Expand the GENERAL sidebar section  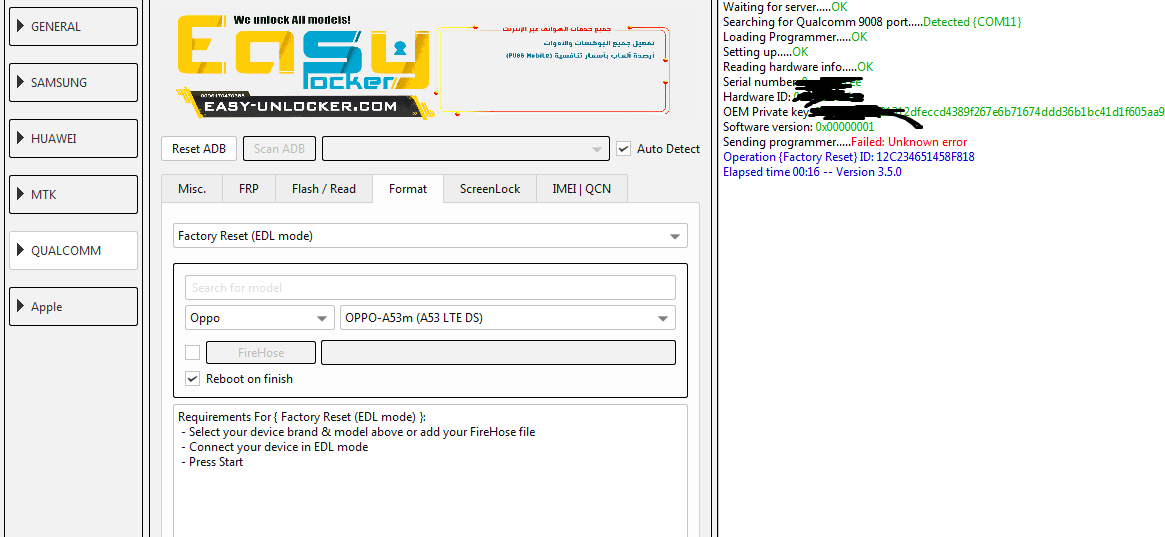click(73, 27)
